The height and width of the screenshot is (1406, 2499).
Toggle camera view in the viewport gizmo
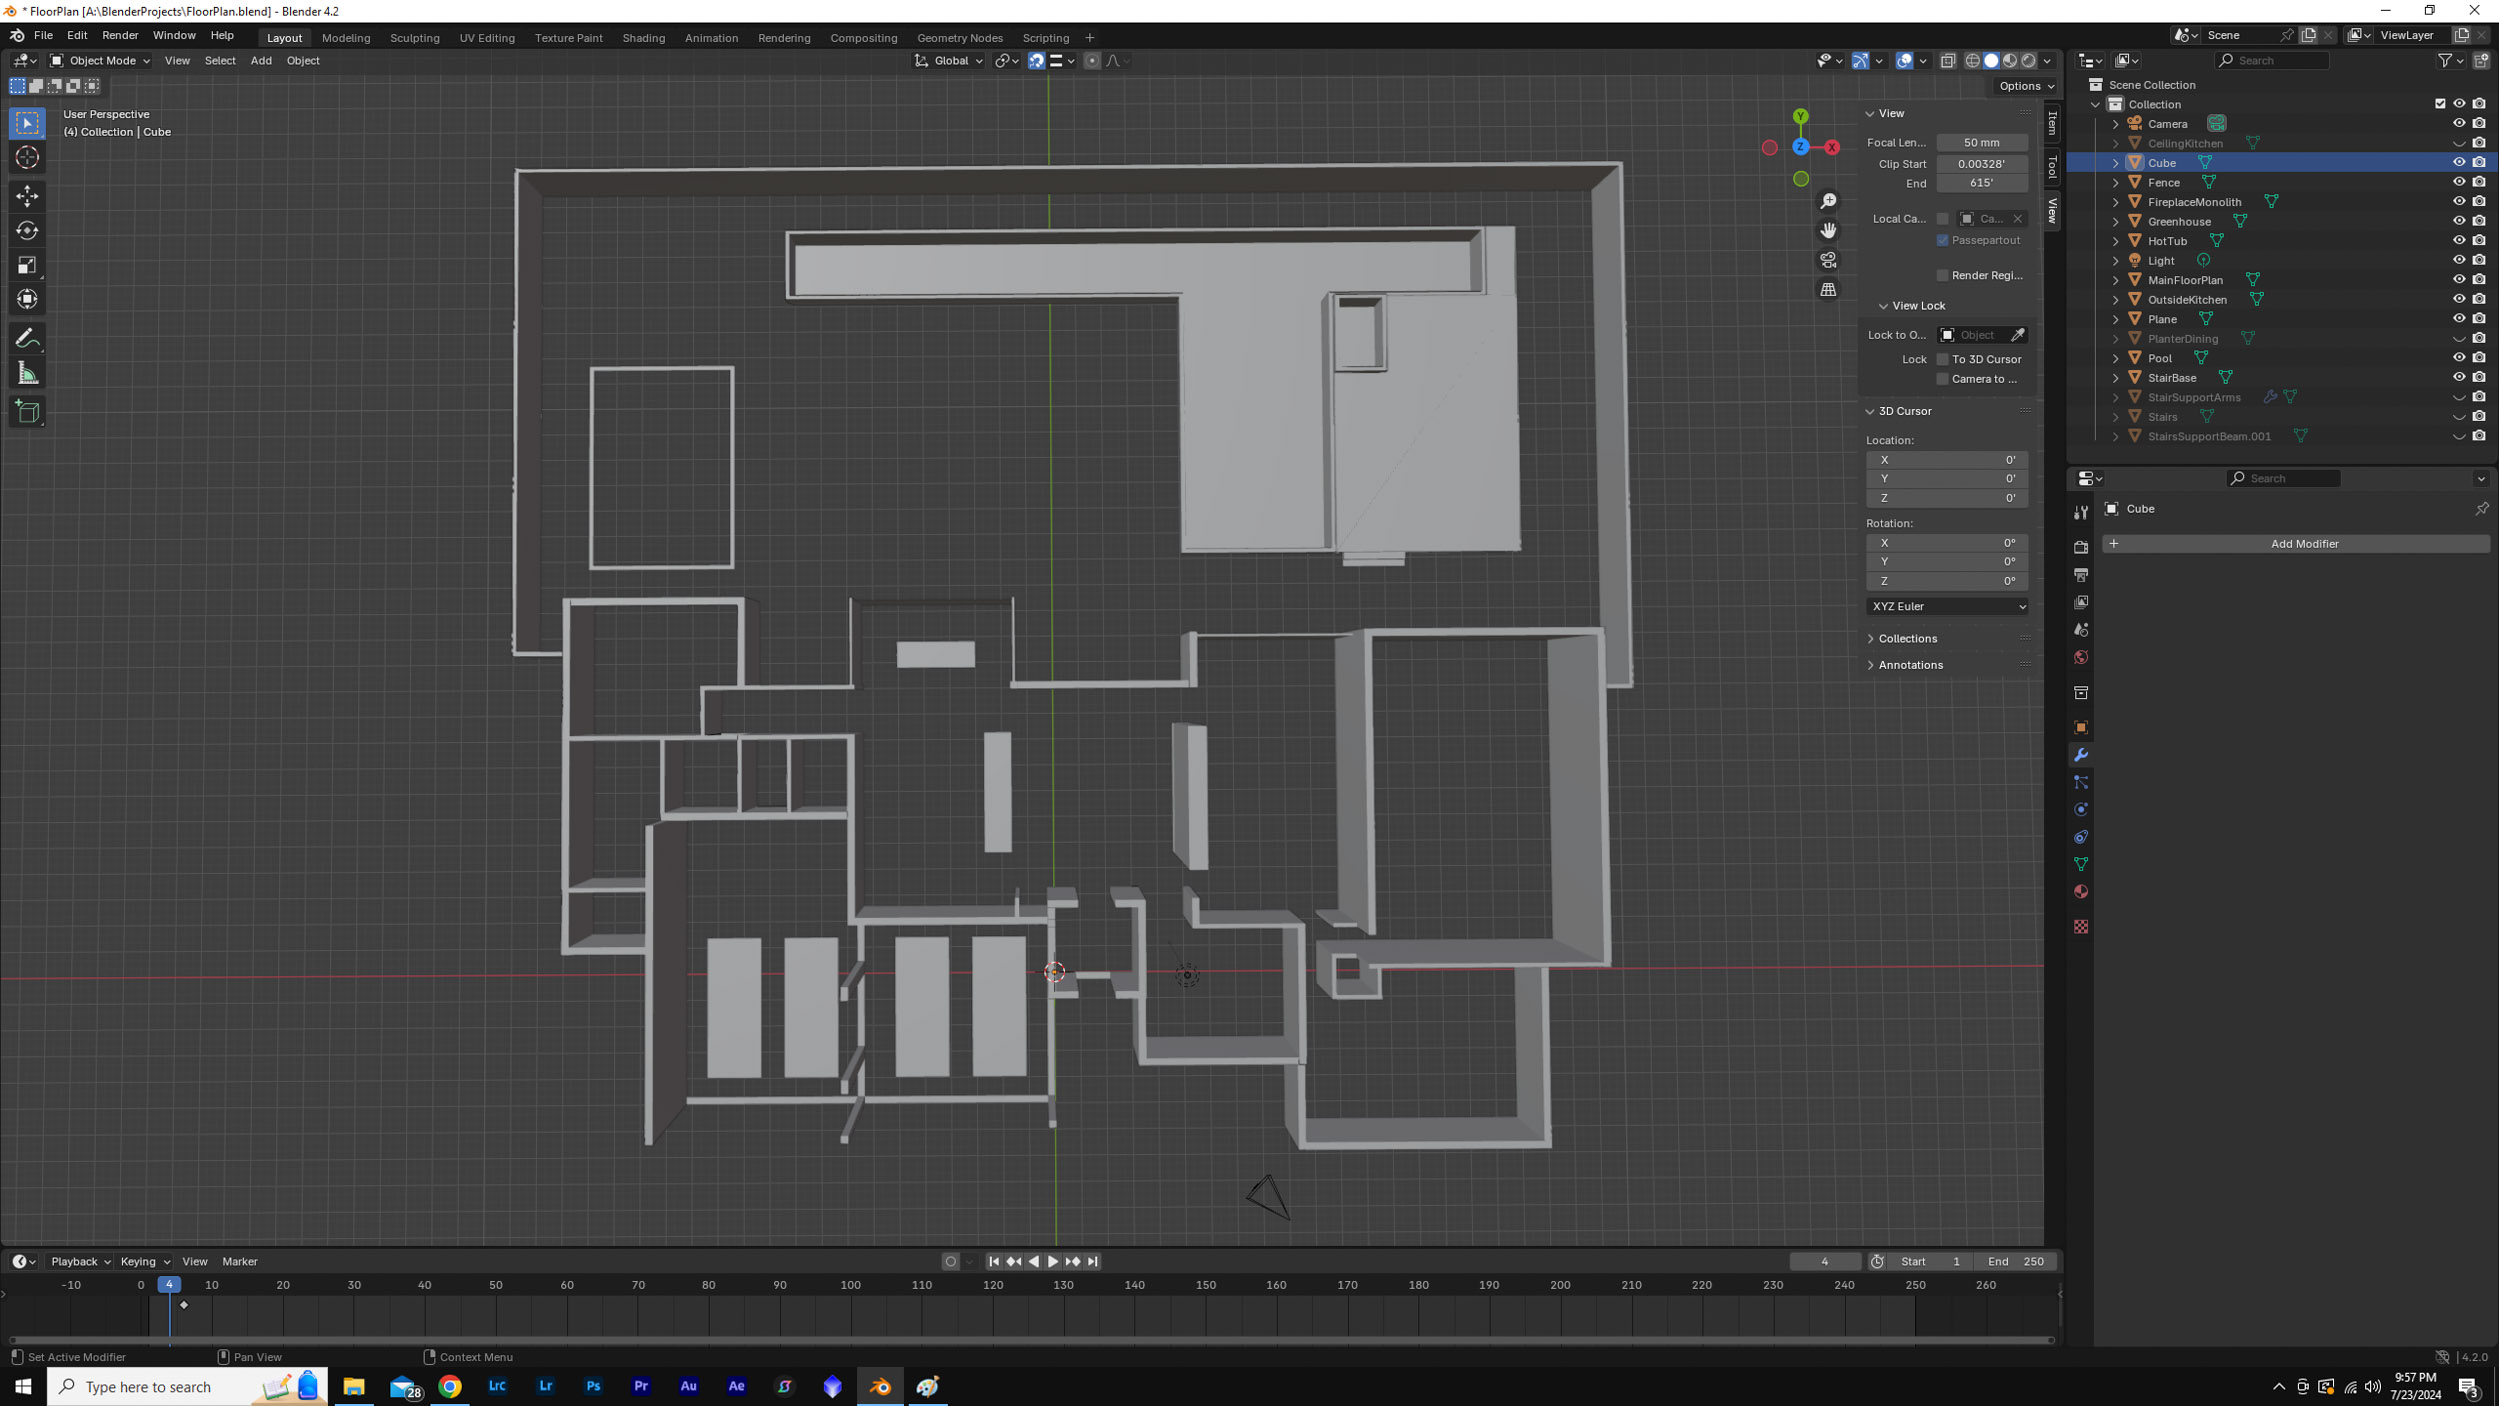(1828, 260)
